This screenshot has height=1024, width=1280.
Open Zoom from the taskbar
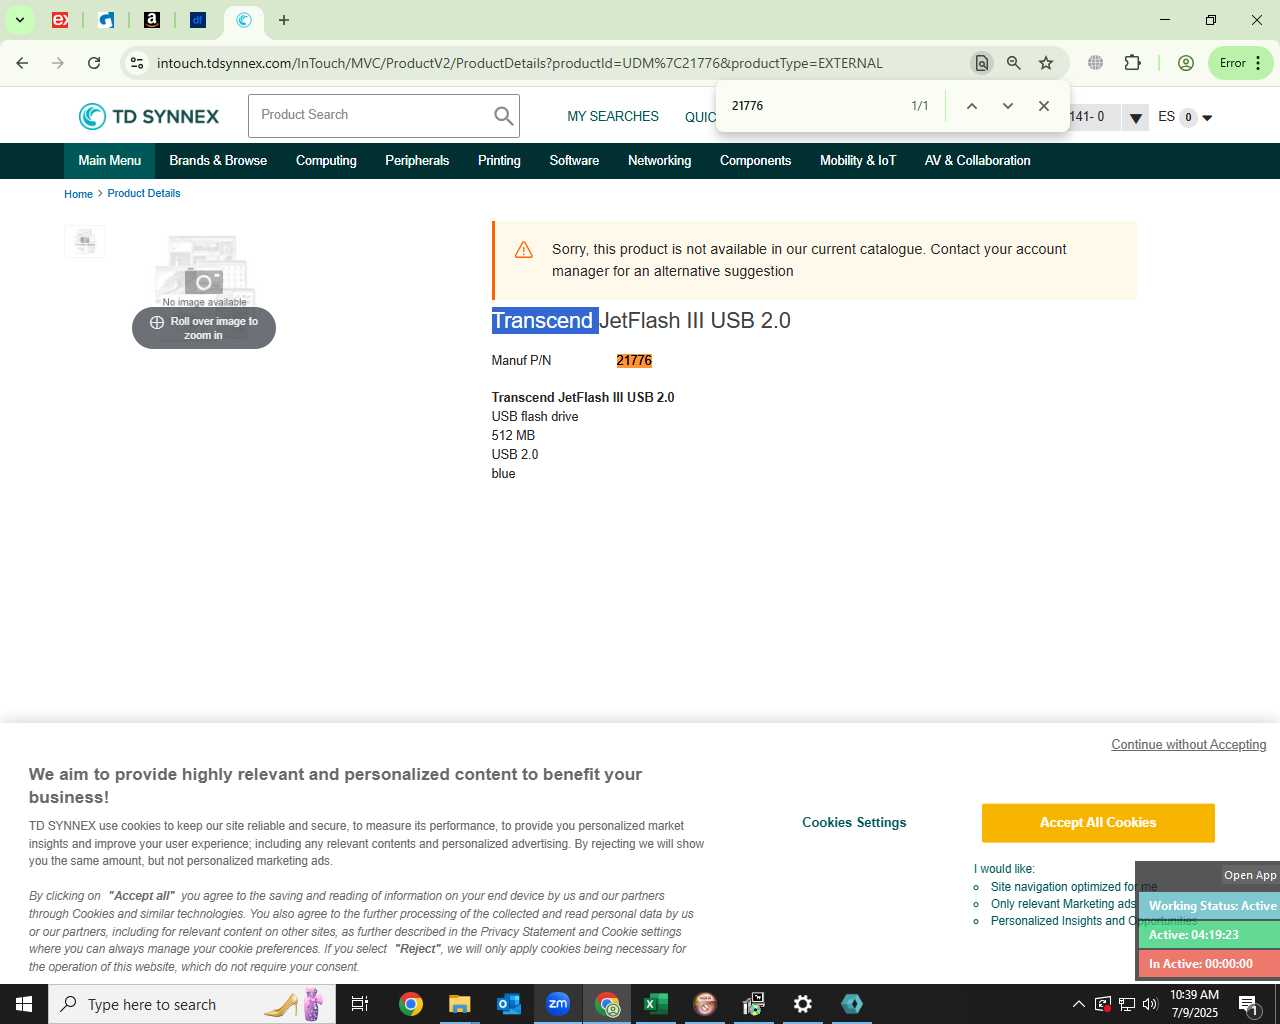pos(558,1004)
